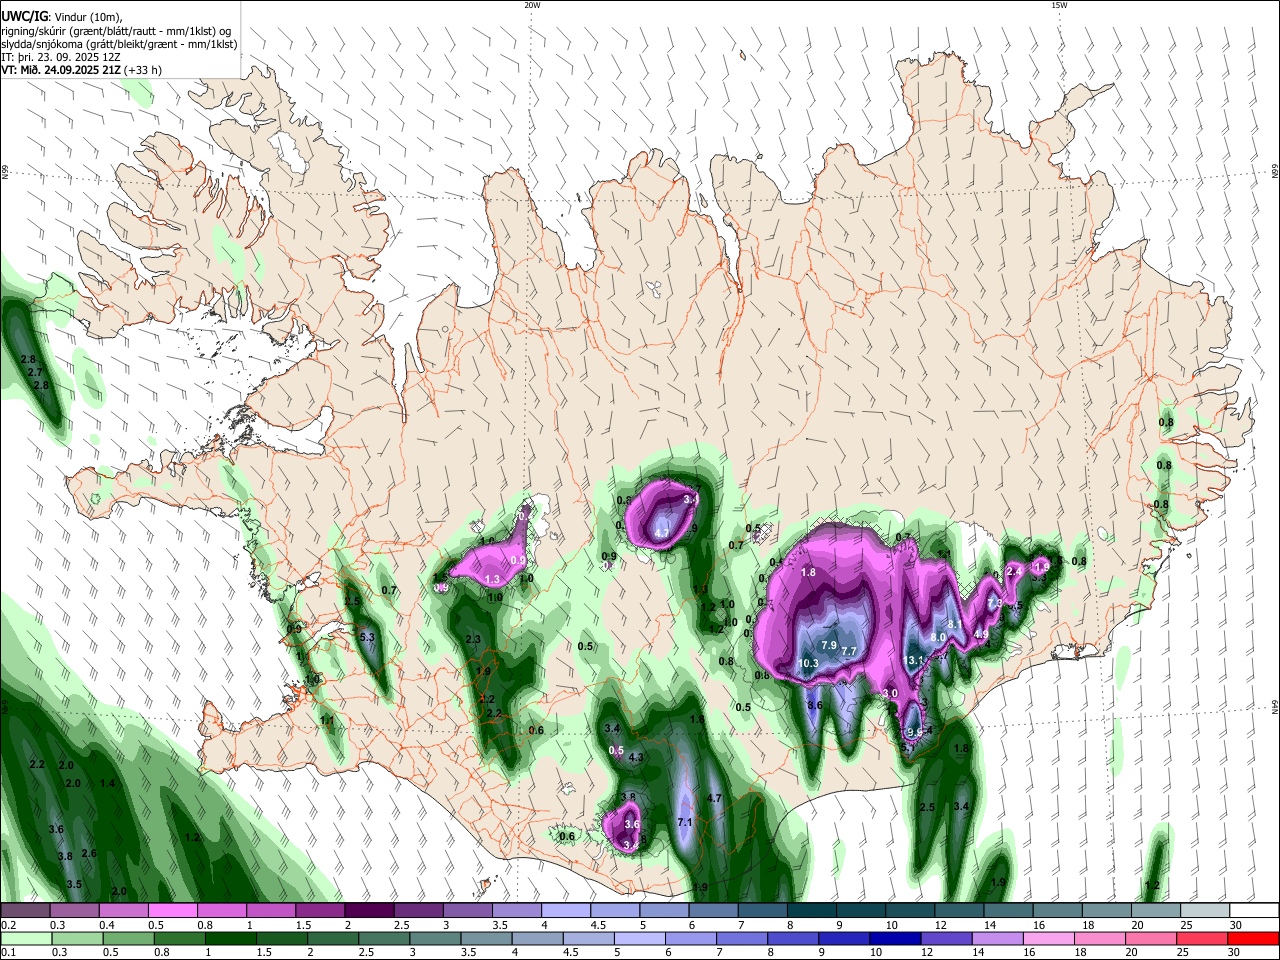Click the 5.3 precipitation value
This screenshot has height=960, width=1280.
[x=366, y=637]
